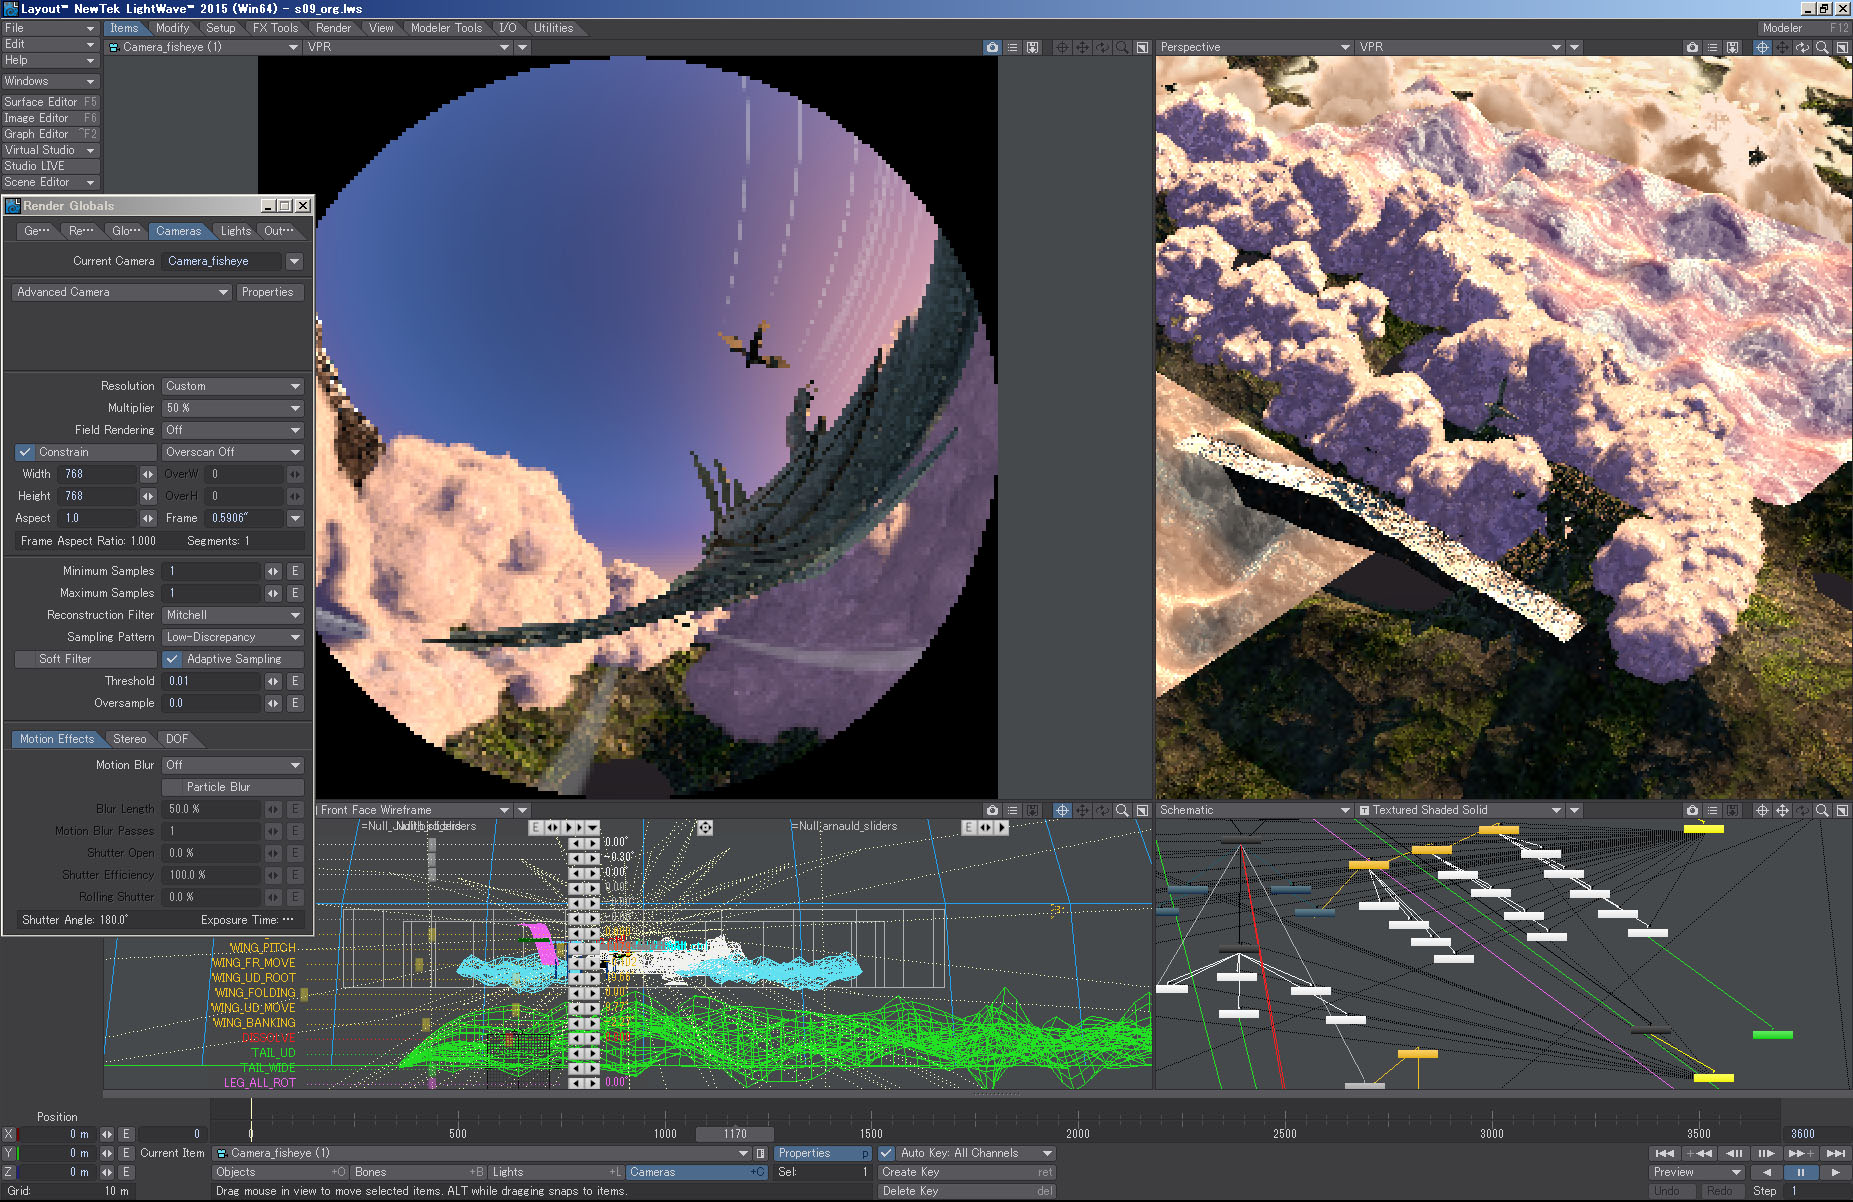Step back one frame

tap(1734, 1153)
